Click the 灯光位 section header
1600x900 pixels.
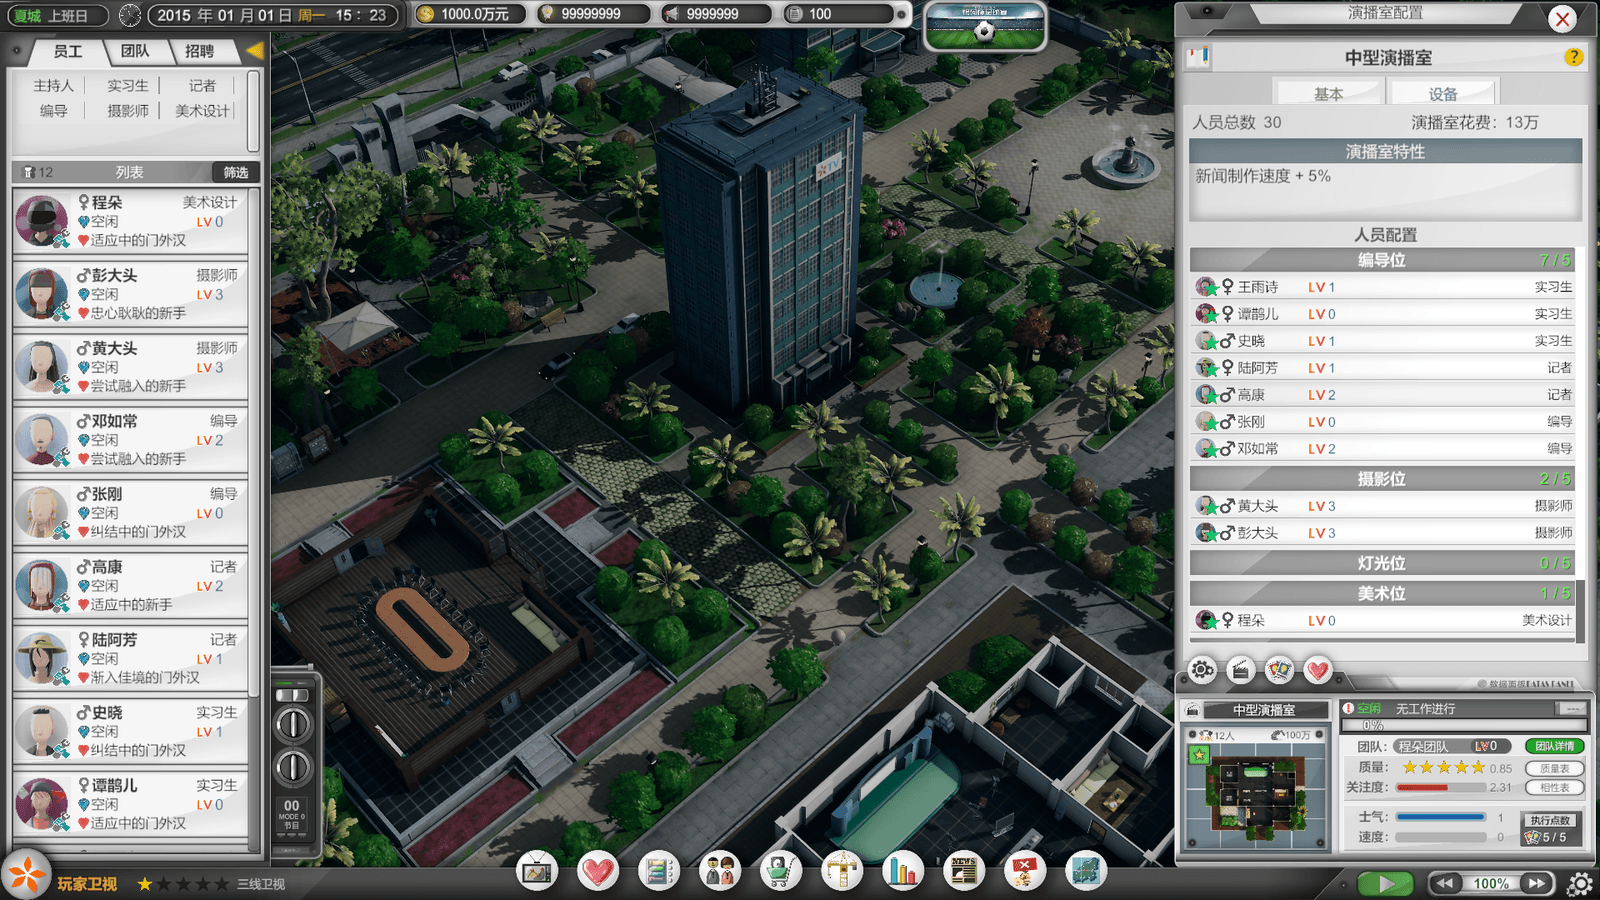click(x=1383, y=563)
